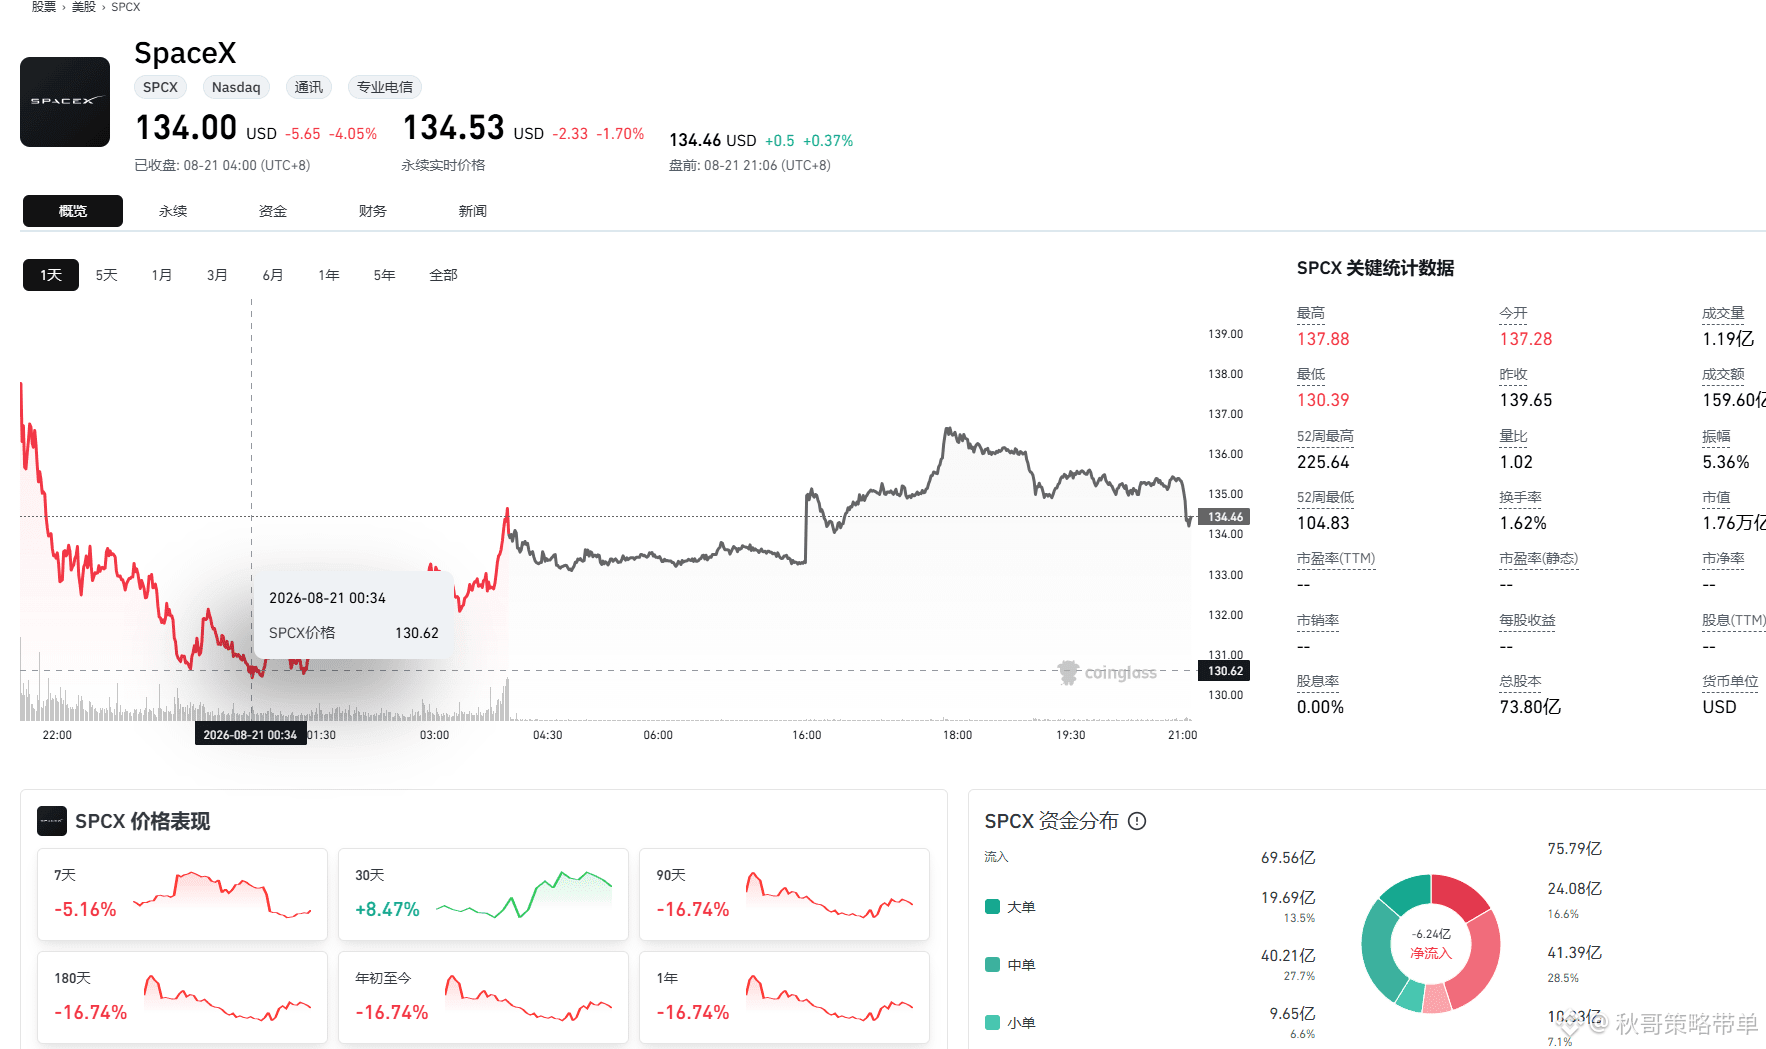Select the 6月 chart range
Viewport: 1766px width, 1049px height.
click(x=273, y=275)
